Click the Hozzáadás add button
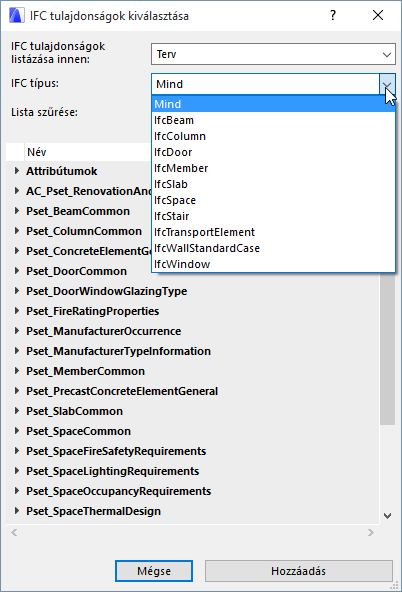402x592 pixels. 299,571
